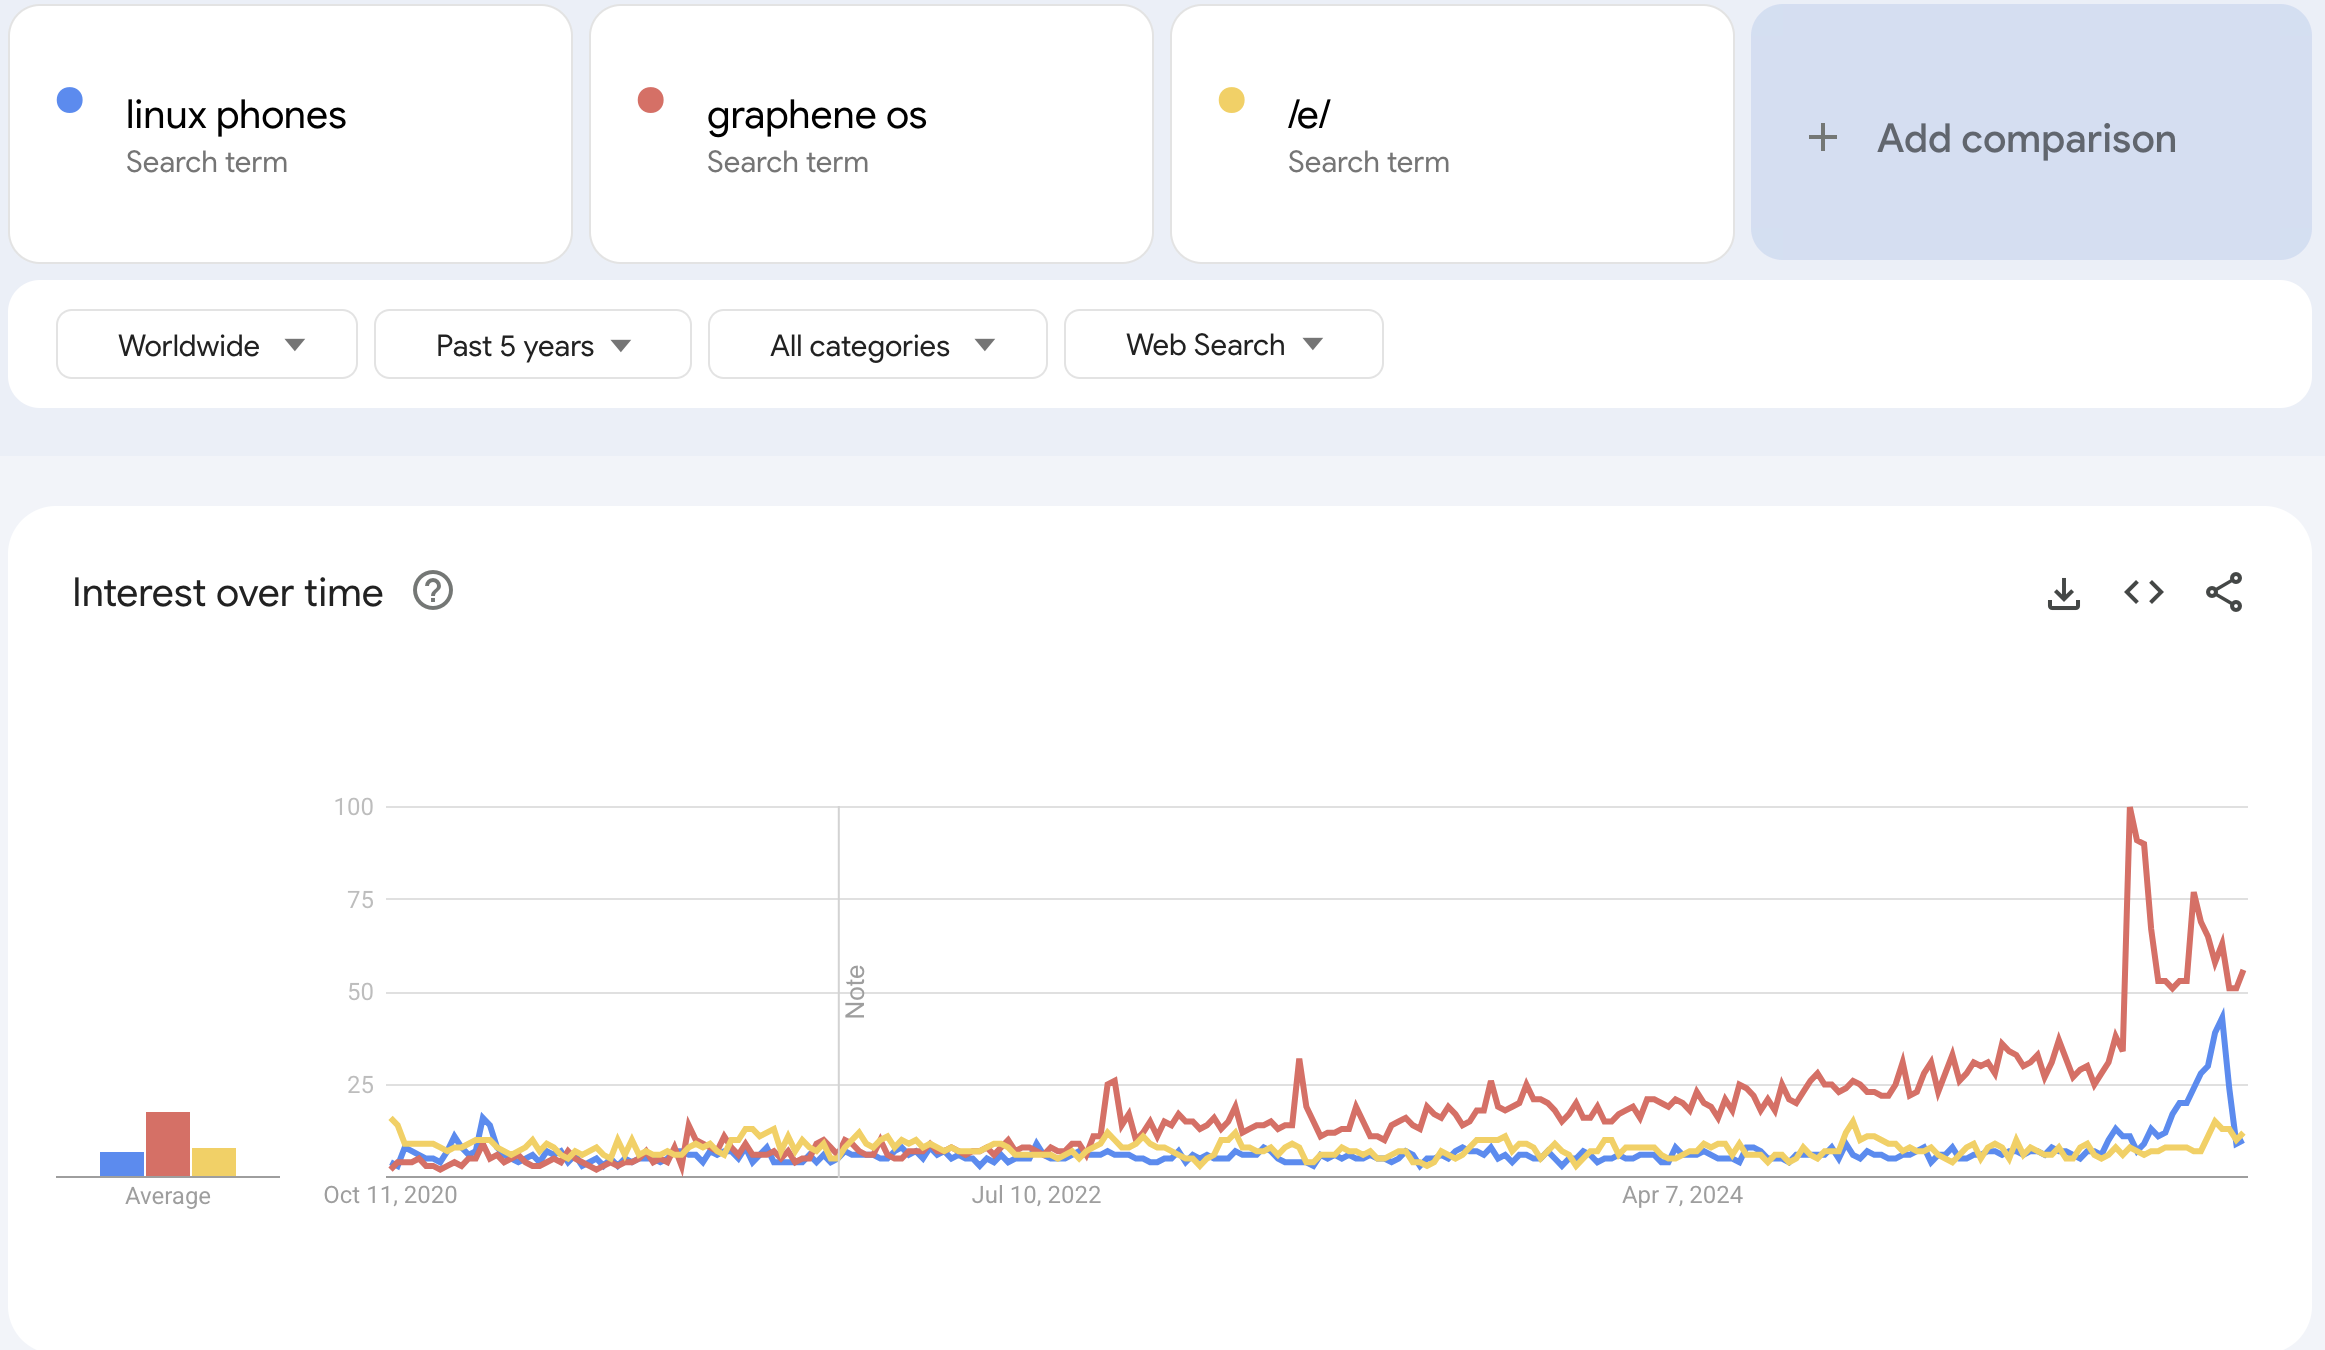Click the blue dot for linux phones
The image size is (2325, 1350).
(x=70, y=100)
